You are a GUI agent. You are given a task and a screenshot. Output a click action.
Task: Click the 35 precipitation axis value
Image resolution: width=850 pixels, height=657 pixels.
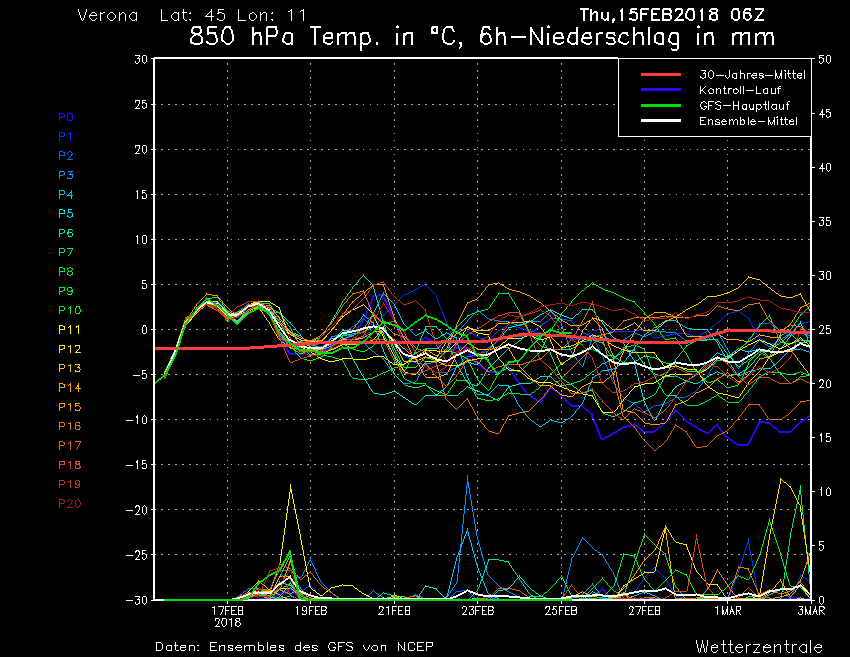point(825,221)
